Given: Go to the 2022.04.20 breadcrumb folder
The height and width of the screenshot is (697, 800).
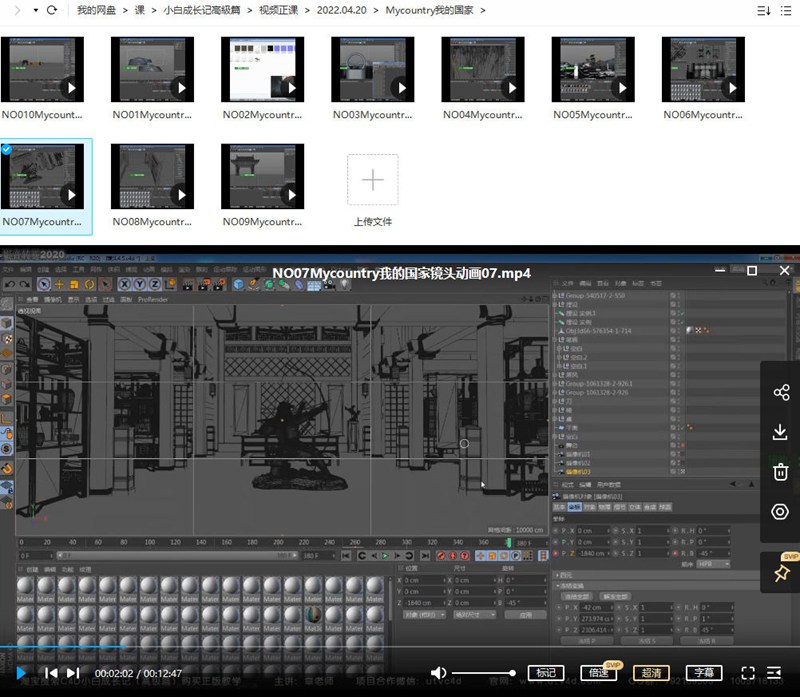Looking at the screenshot, I should pos(341,10).
